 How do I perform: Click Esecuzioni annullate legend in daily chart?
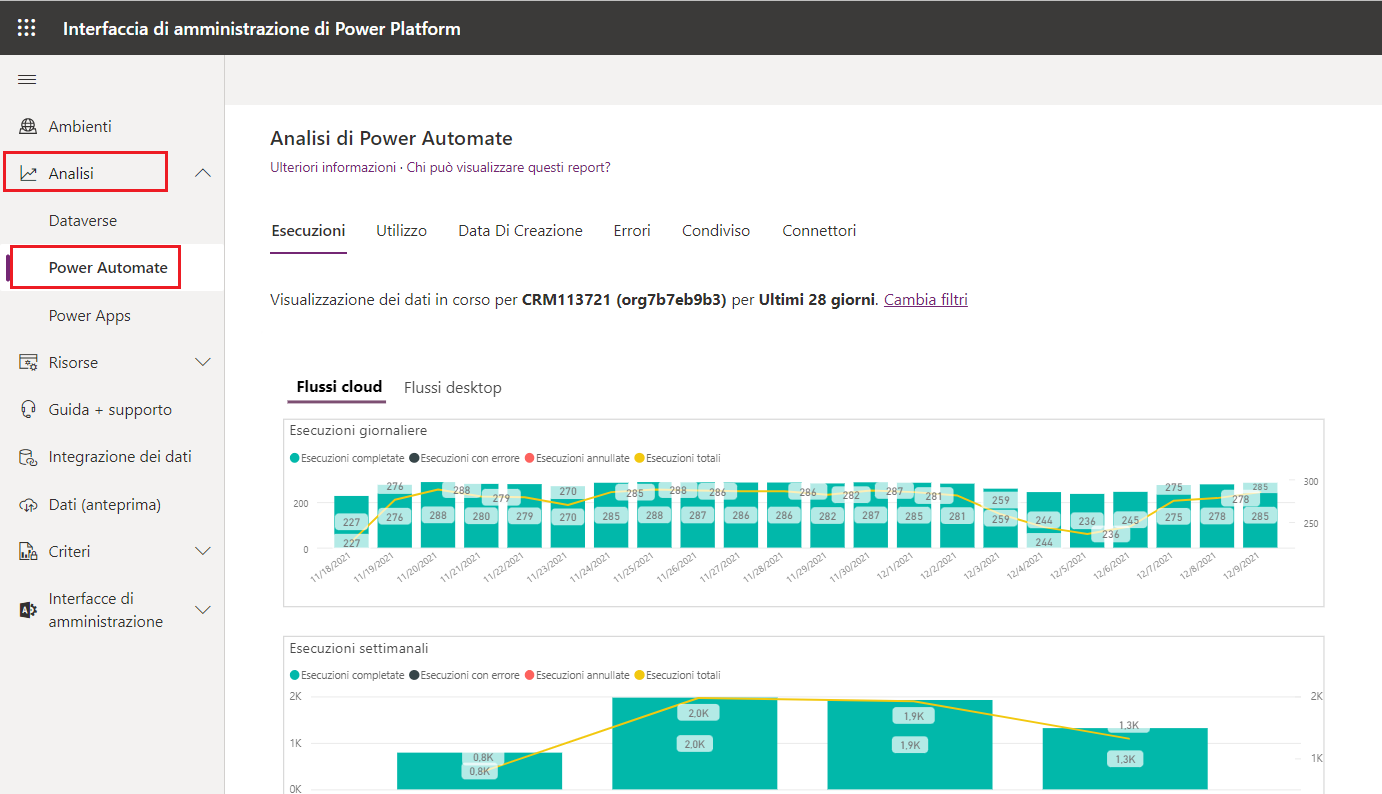click(x=577, y=458)
